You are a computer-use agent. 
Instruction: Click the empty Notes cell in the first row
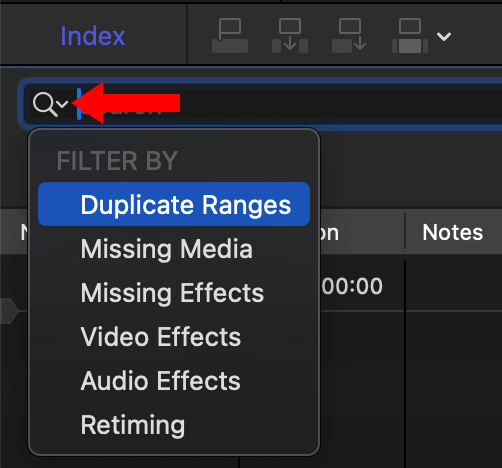(454, 286)
